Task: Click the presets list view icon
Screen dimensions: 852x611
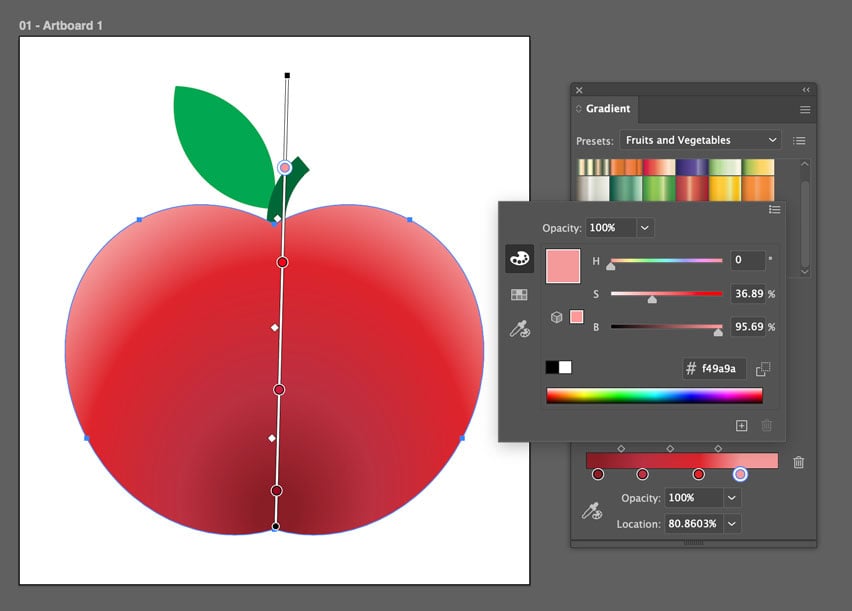Action: (x=799, y=141)
